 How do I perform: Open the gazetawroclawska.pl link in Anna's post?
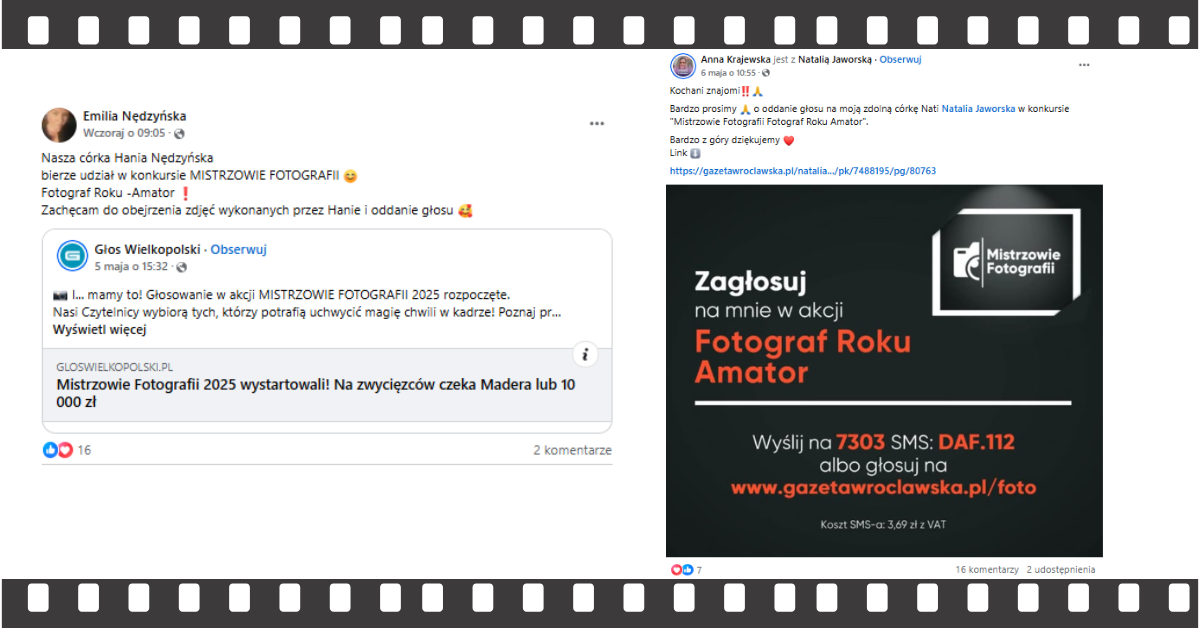(803, 171)
